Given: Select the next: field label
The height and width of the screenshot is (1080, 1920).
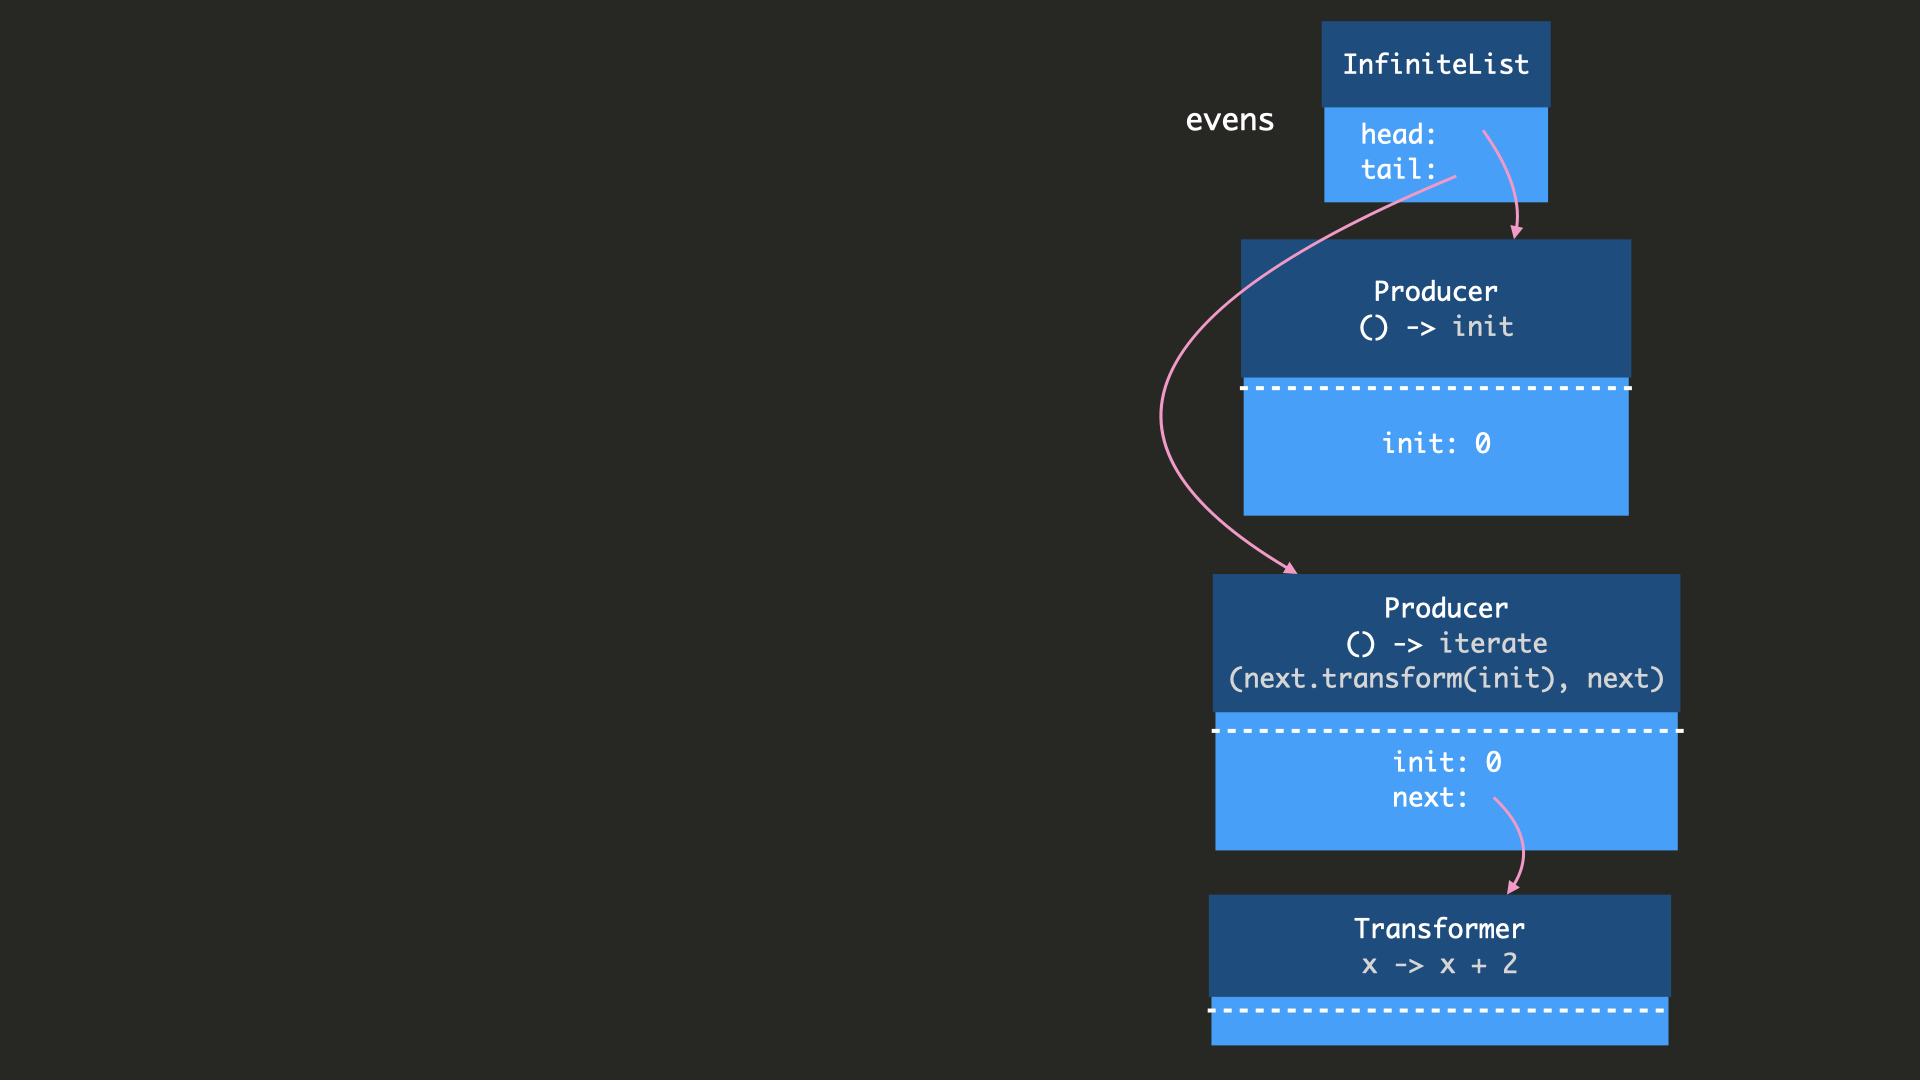Looking at the screenshot, I should pos(1429,797).
